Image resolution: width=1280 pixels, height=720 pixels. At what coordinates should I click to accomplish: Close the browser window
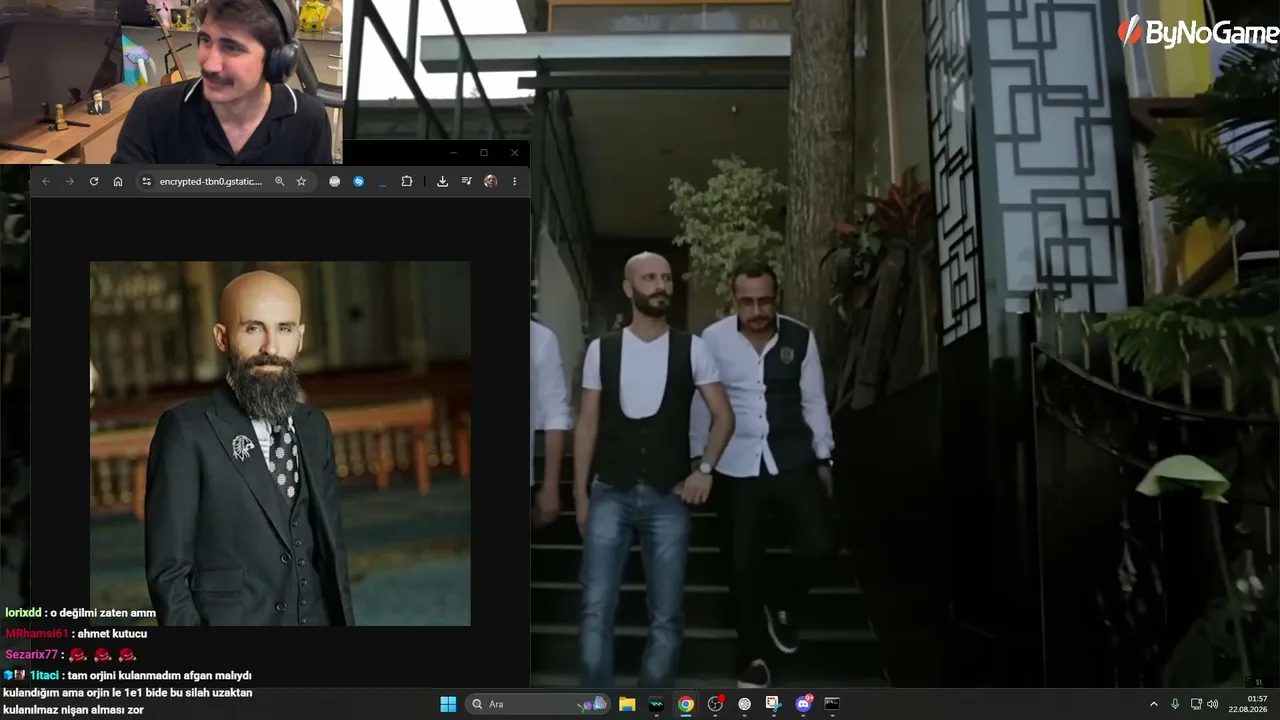pos(514,153)
